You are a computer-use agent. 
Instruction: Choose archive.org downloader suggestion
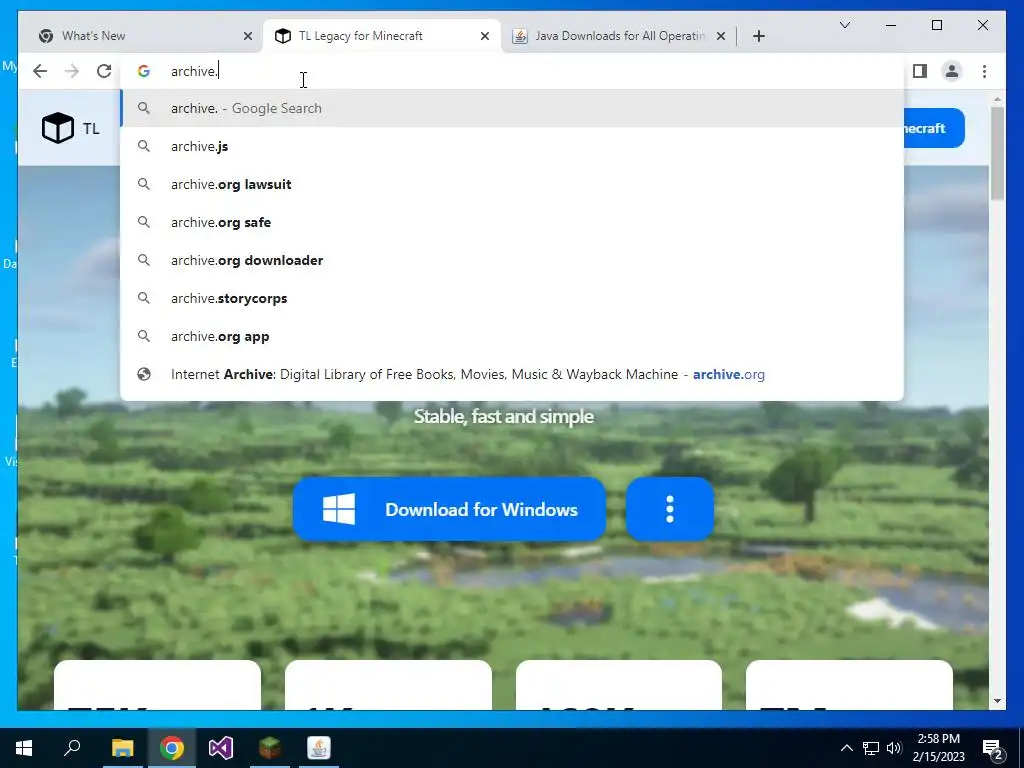click(x=513, y=260)
